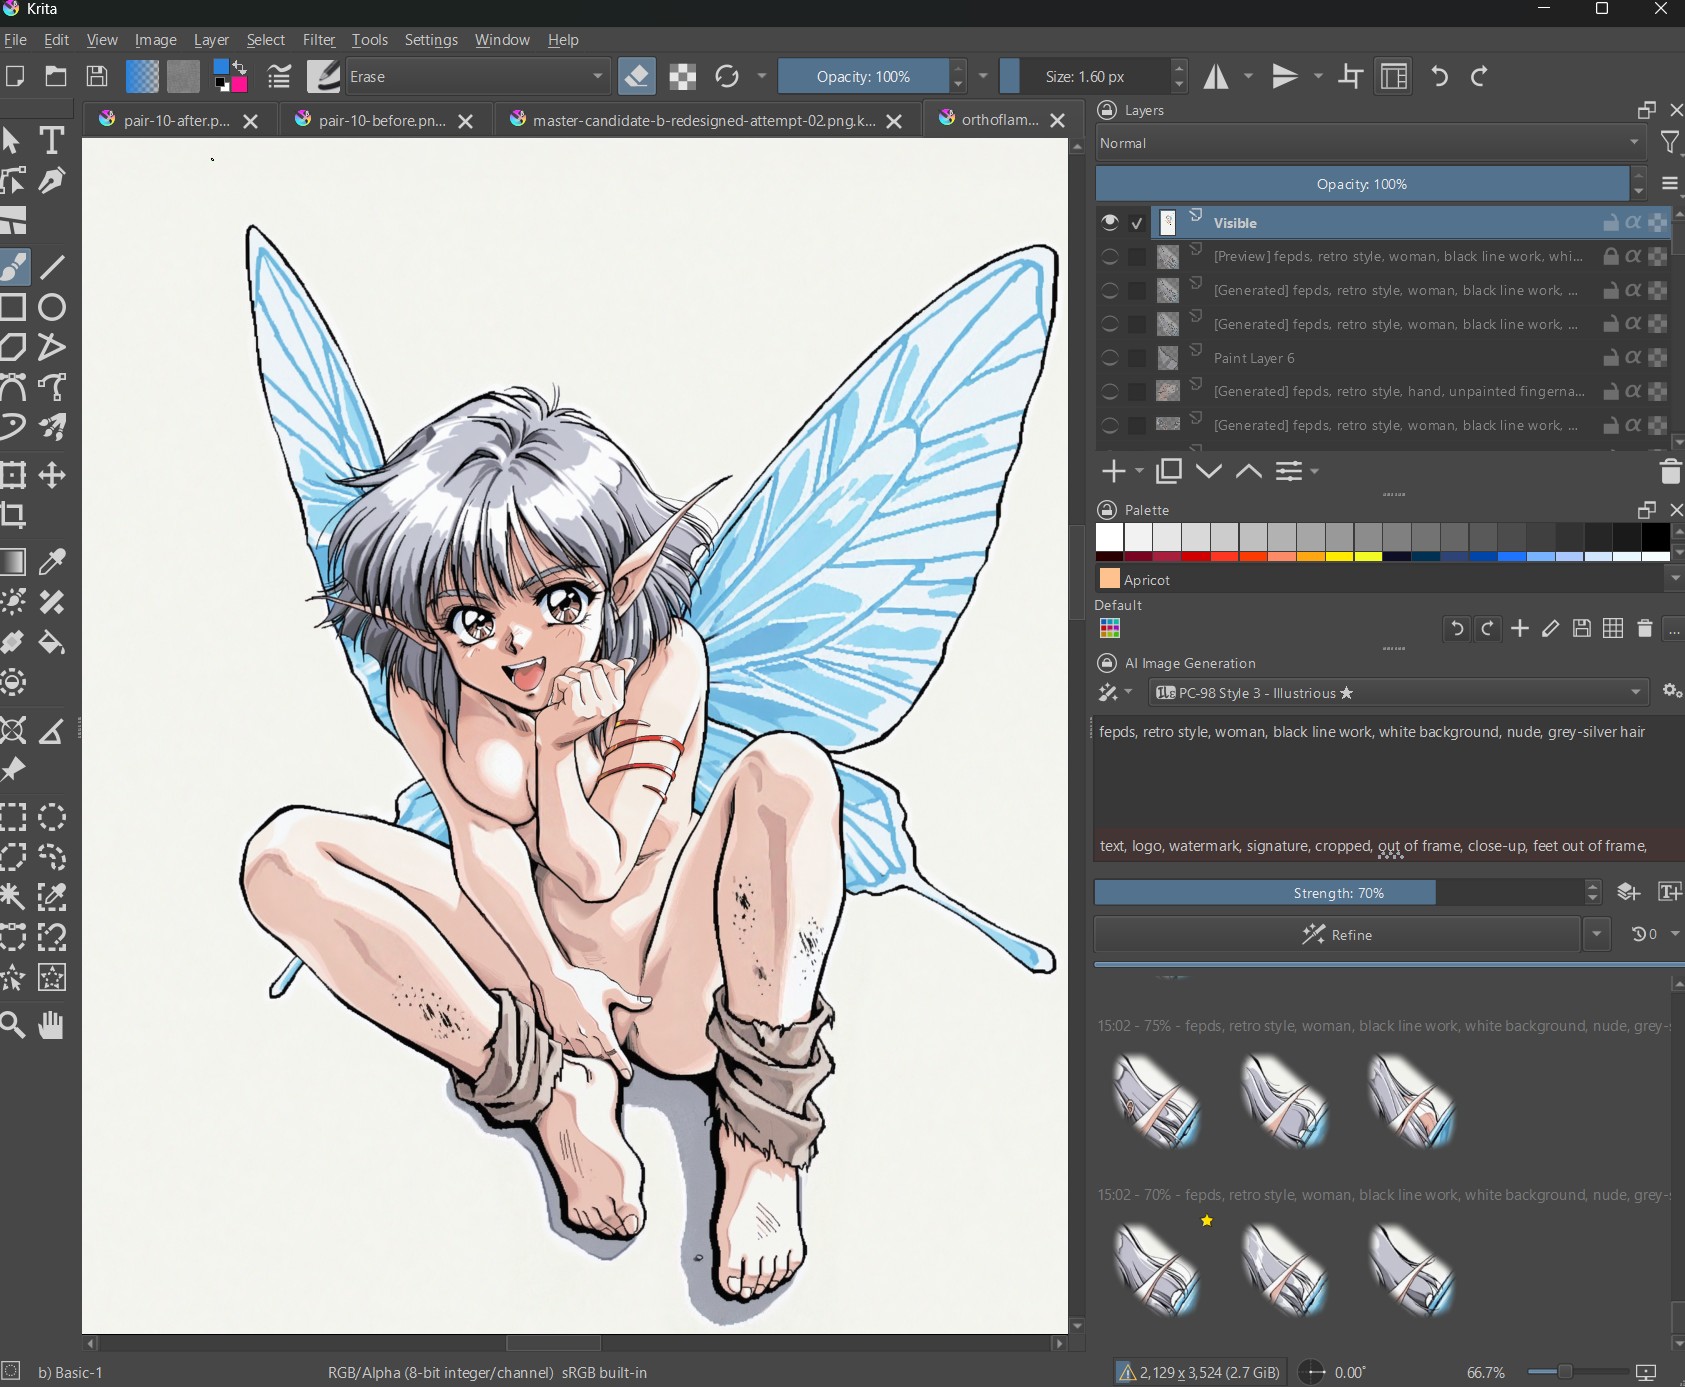Toggle vertical mirror tool
The width and height of the screenshot is (1685, 1387).
click(x=1285, y=77)
